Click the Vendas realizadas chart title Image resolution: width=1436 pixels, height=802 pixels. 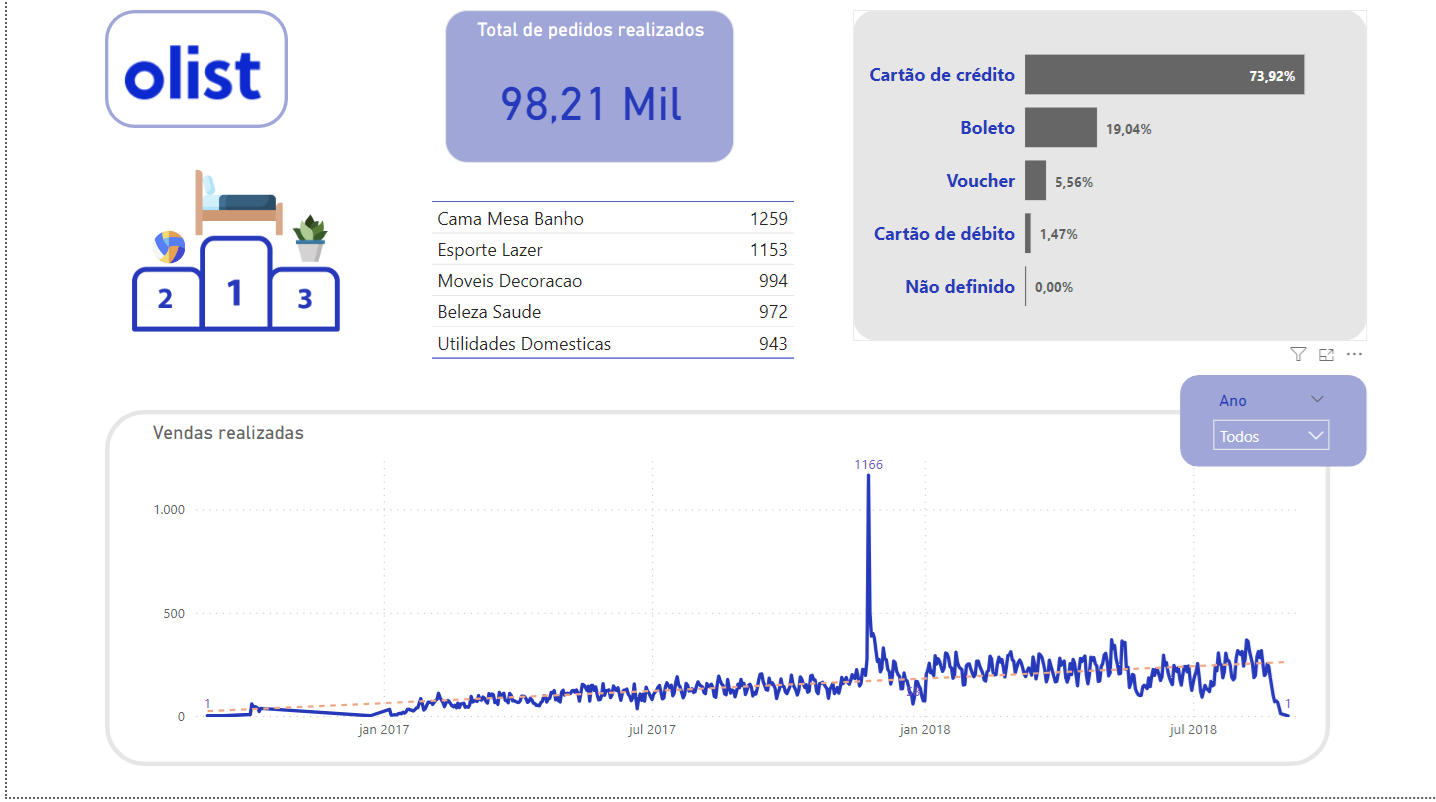(x=228, y=433)
